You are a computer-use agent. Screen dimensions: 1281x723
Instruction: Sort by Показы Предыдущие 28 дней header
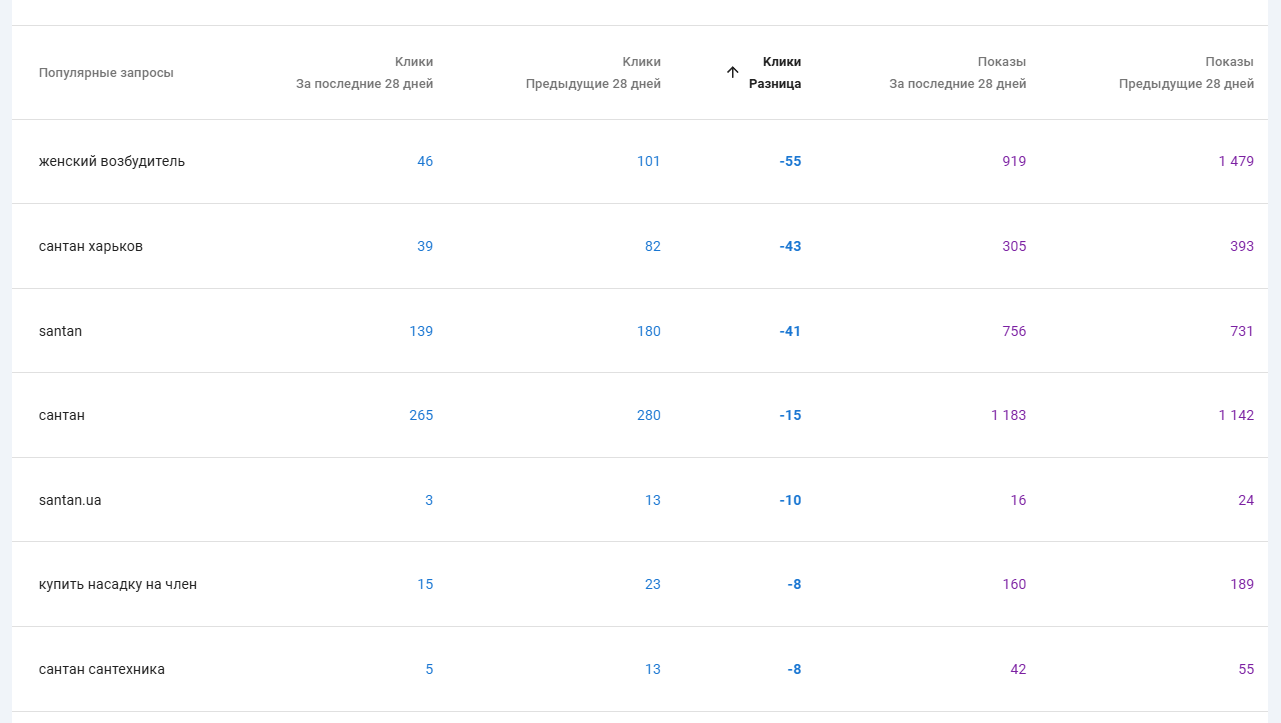(1186, 73)
